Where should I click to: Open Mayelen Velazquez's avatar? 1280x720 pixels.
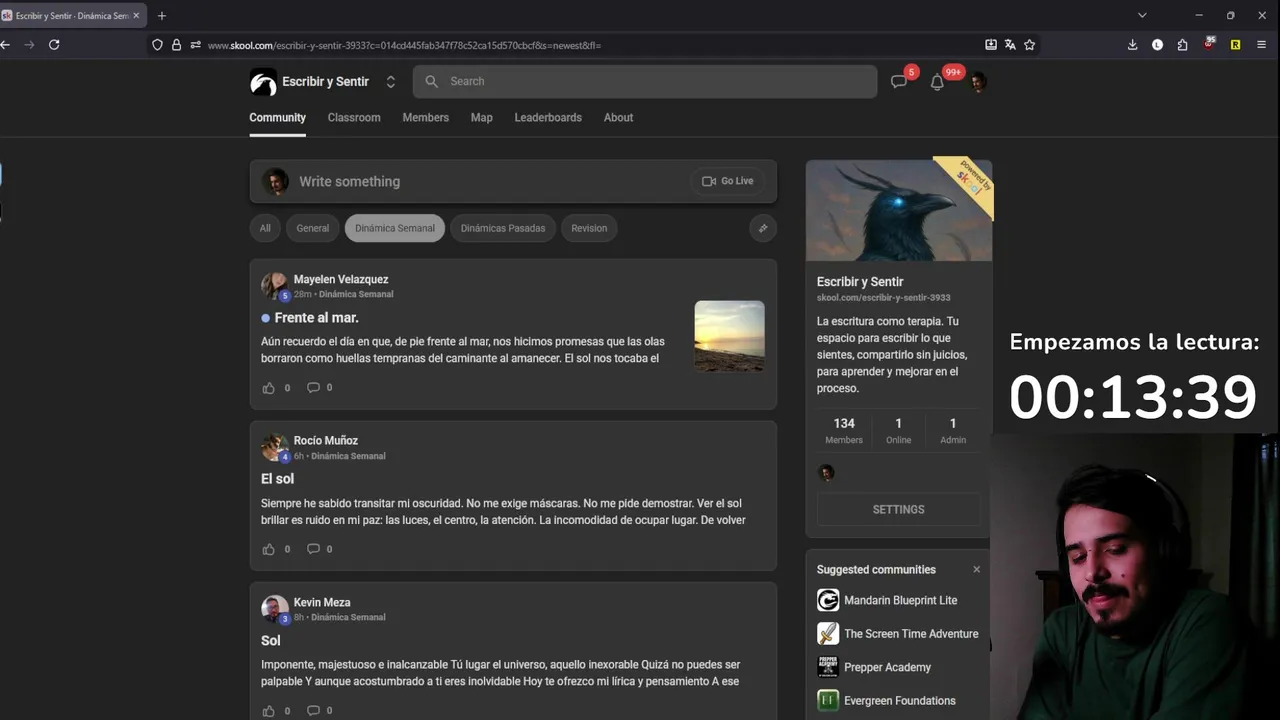[275, 286]
